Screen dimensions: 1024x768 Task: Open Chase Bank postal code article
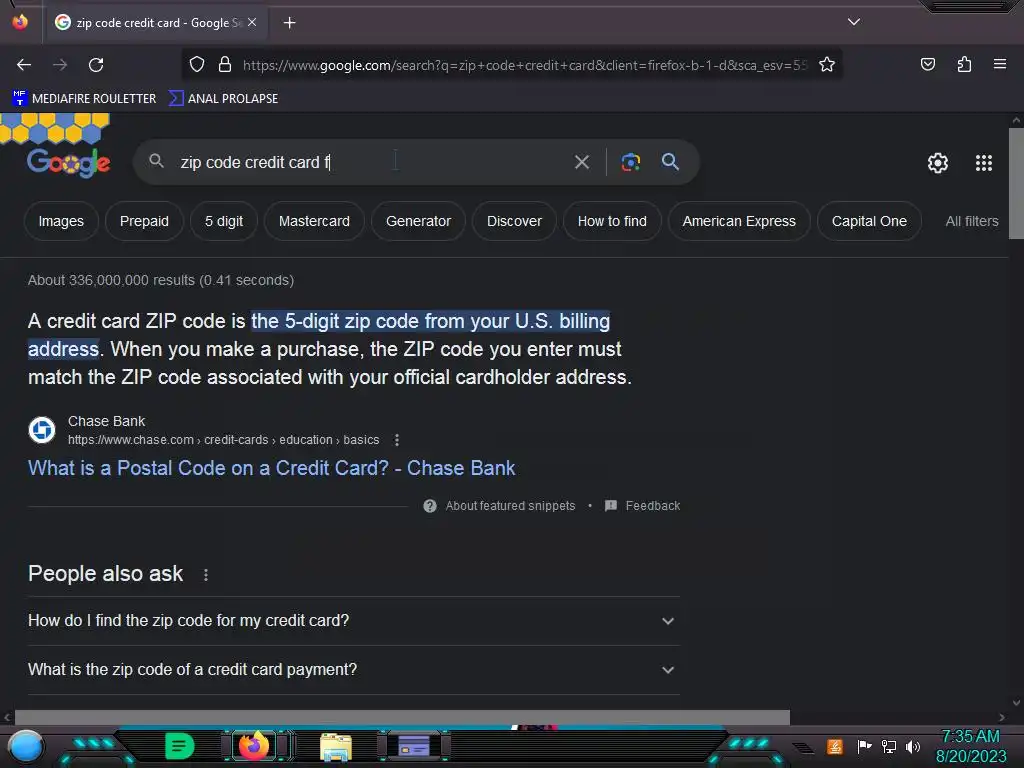[x=271, y=468]
